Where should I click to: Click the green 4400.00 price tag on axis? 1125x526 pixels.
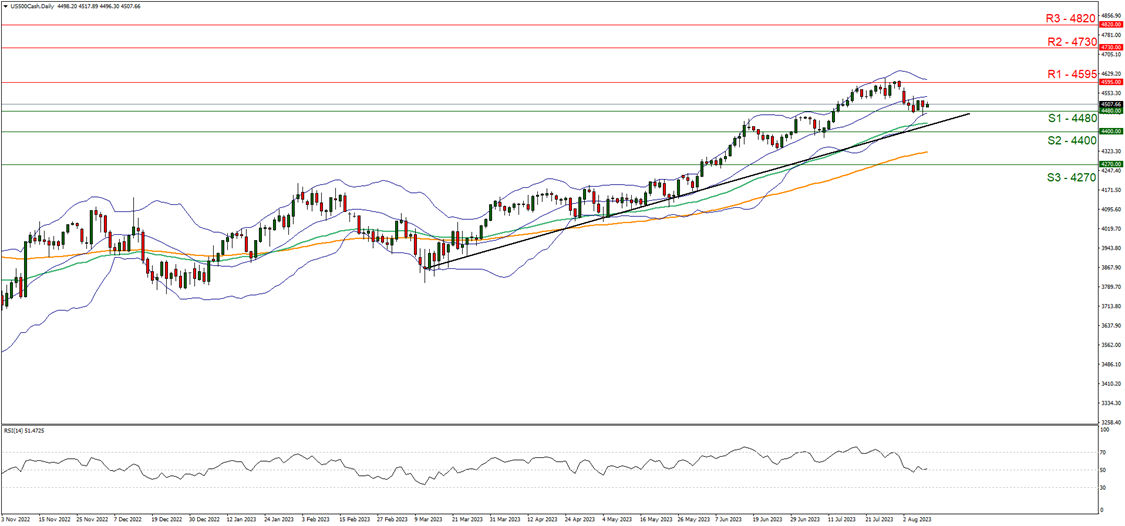click(1110, 131)
